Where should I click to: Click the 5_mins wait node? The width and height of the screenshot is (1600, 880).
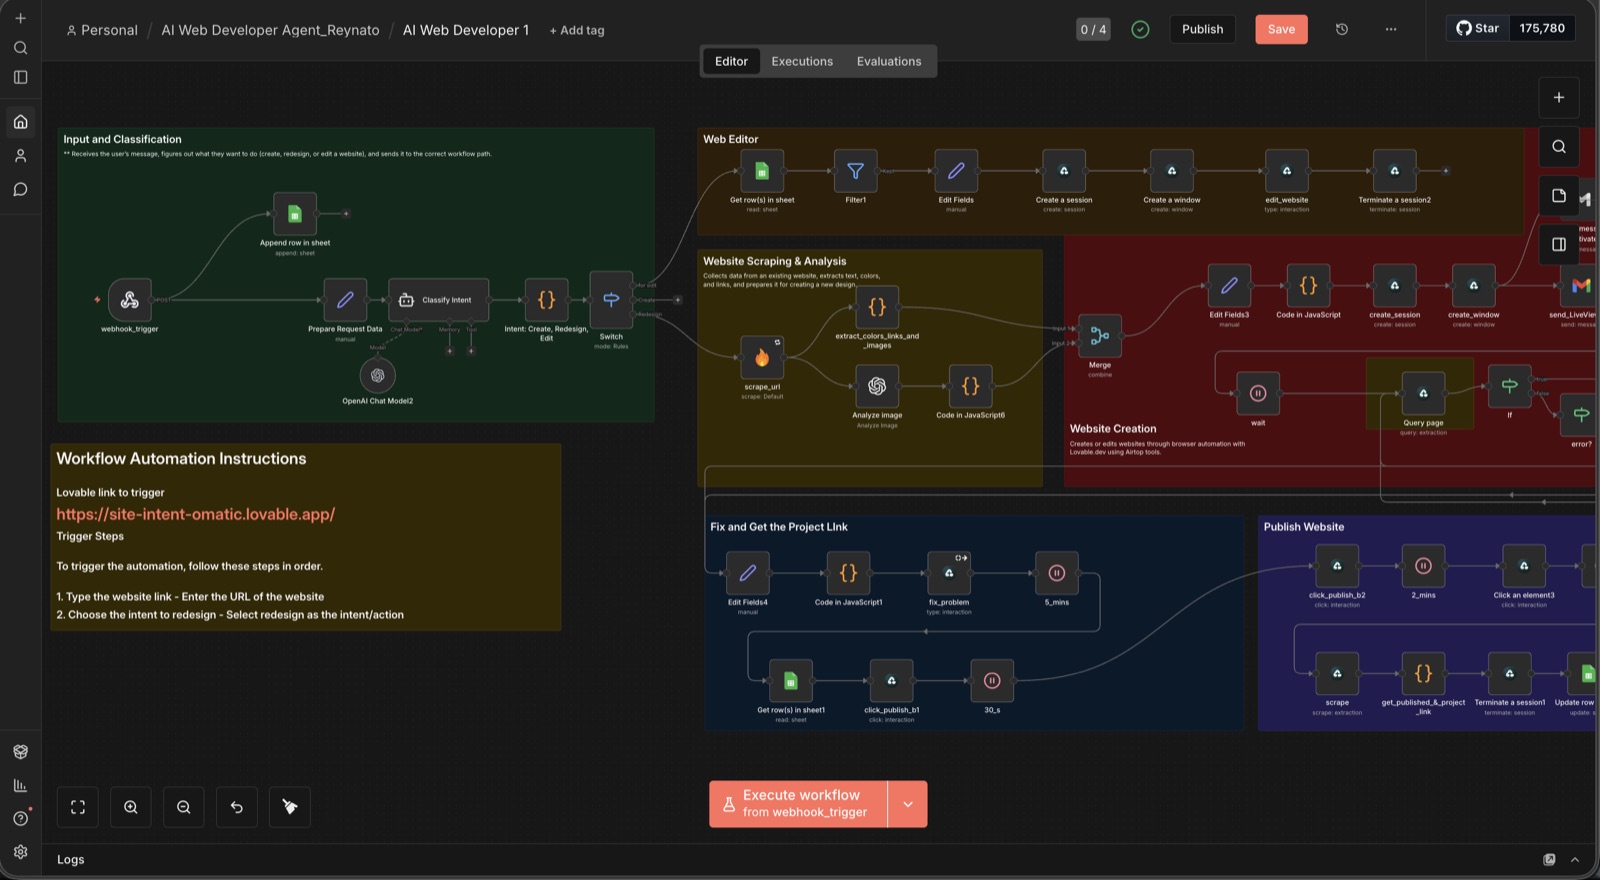click(x=1057, y=573)
